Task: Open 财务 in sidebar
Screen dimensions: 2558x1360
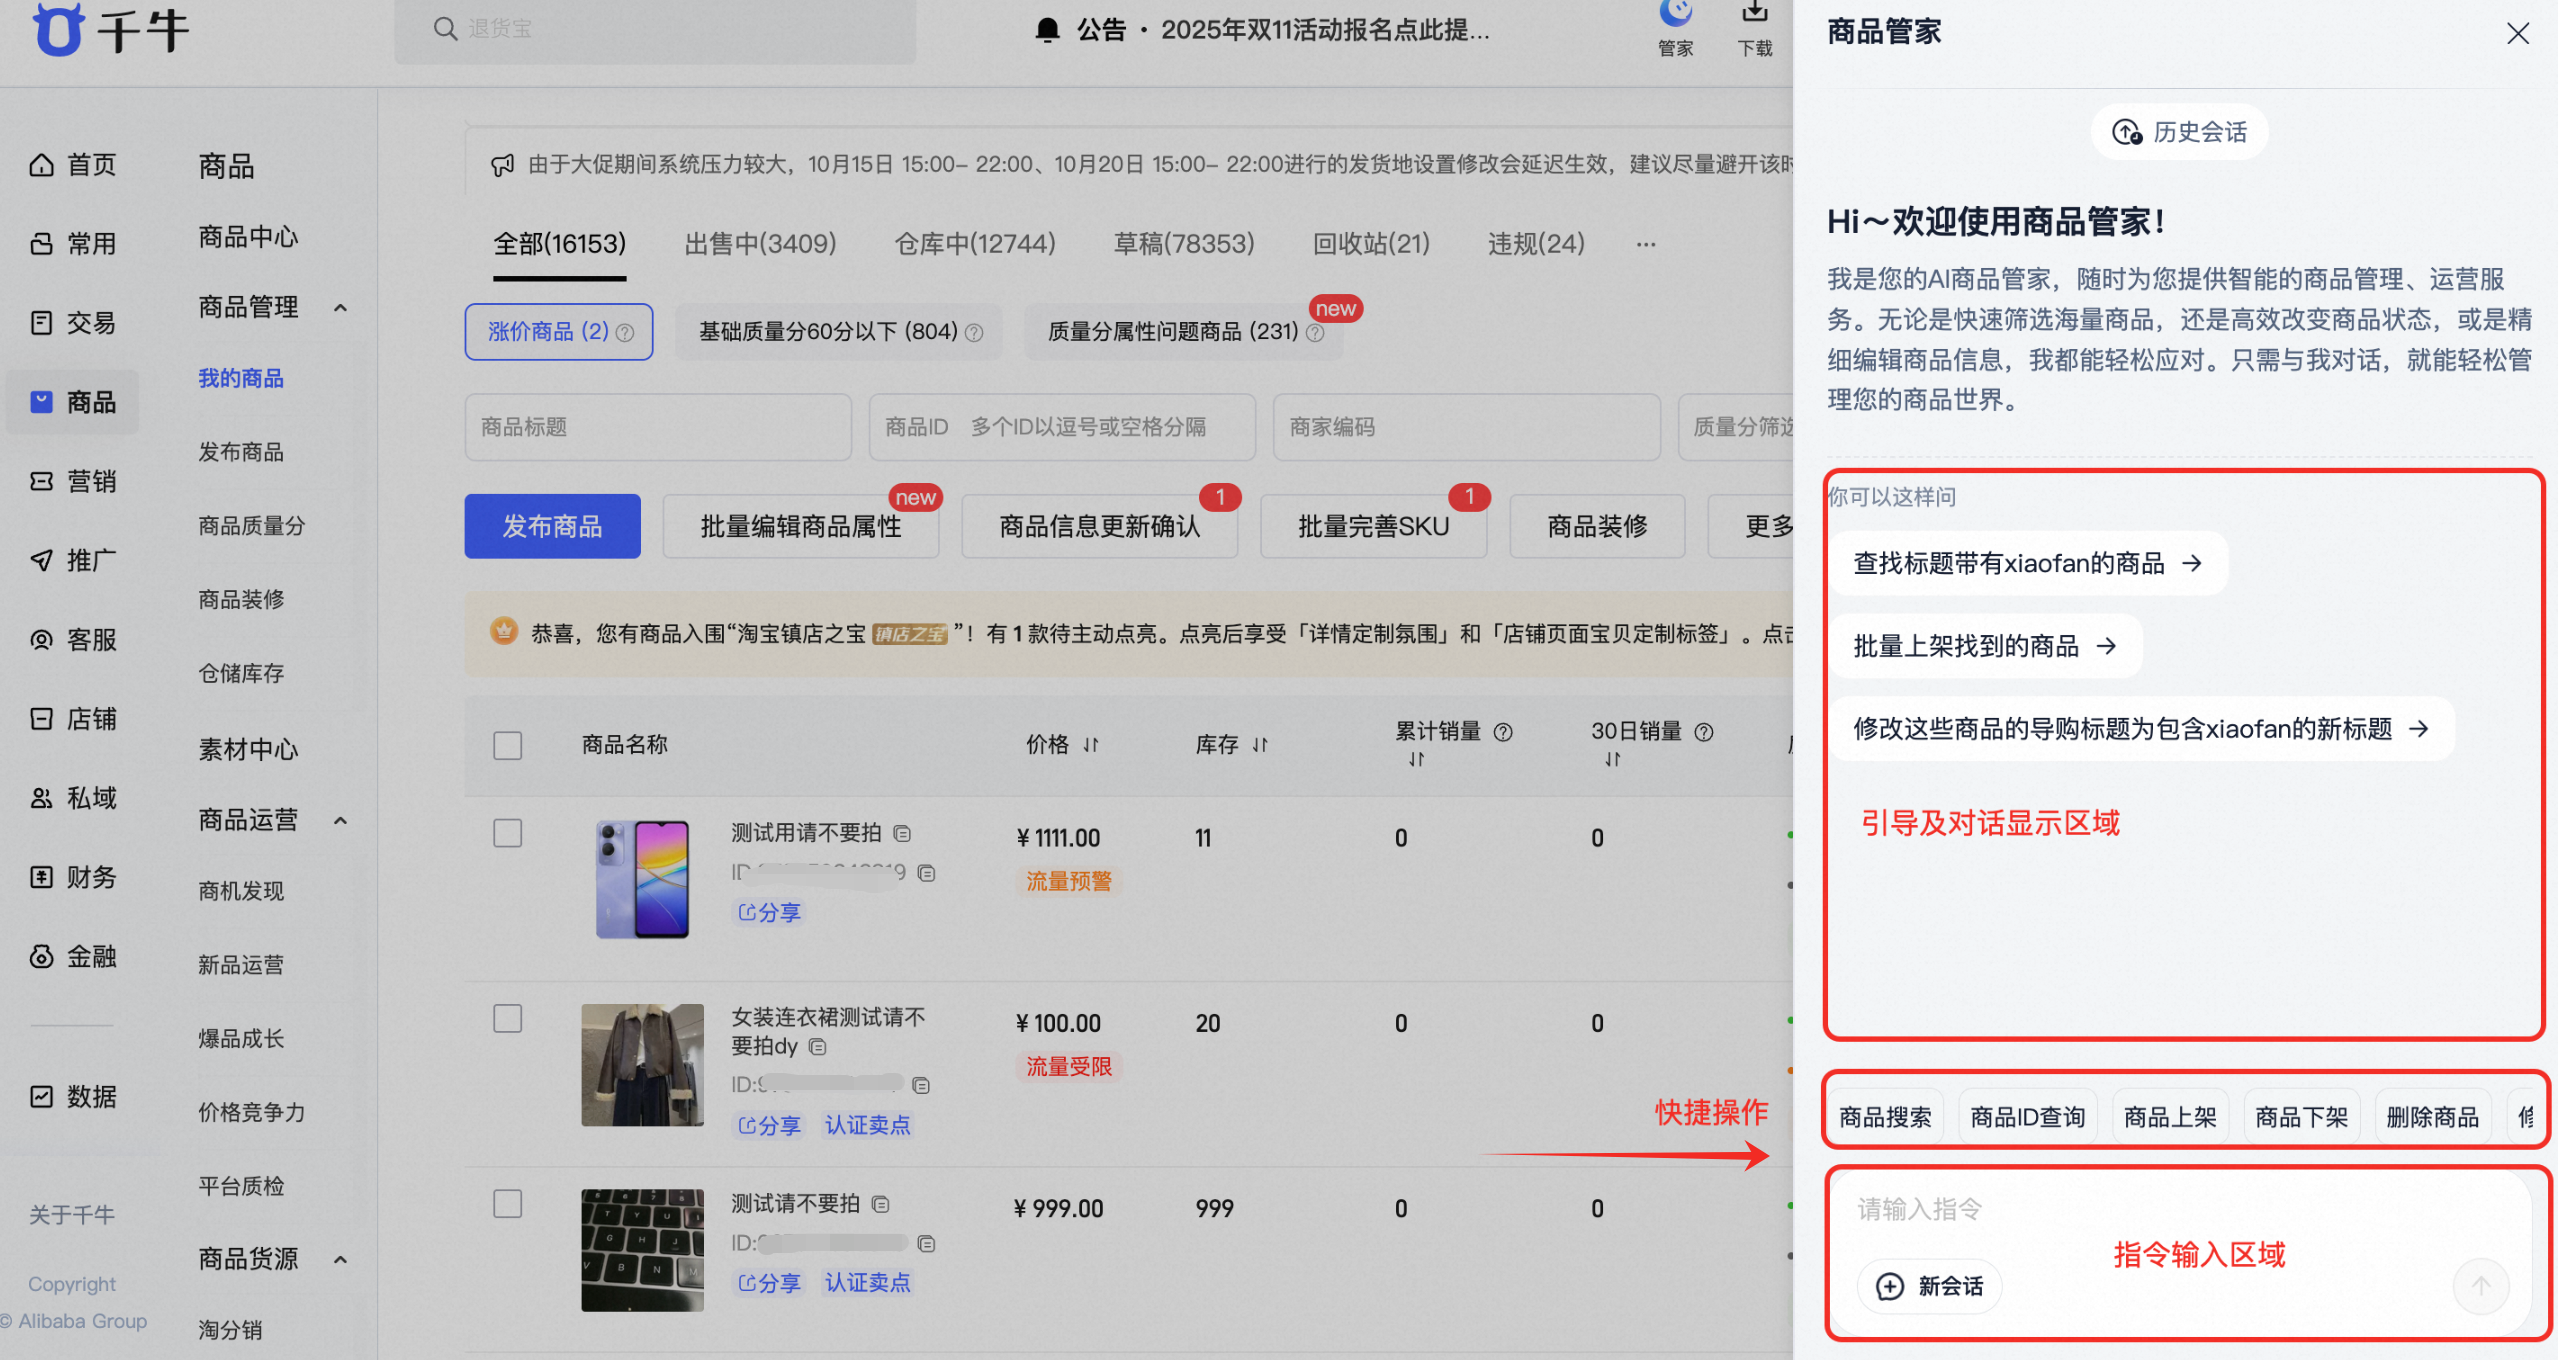Action: coord(73,877)
